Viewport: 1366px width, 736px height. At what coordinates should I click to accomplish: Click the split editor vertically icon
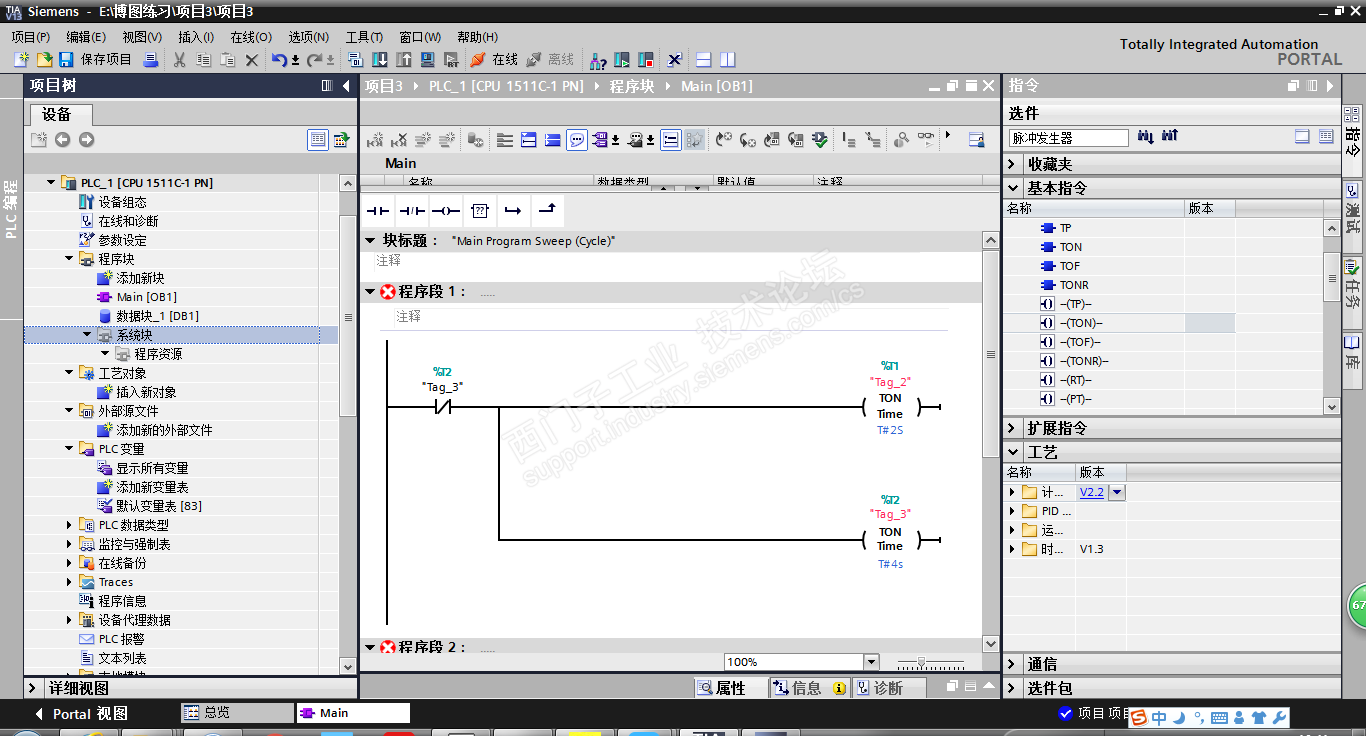tap(728, 60)
